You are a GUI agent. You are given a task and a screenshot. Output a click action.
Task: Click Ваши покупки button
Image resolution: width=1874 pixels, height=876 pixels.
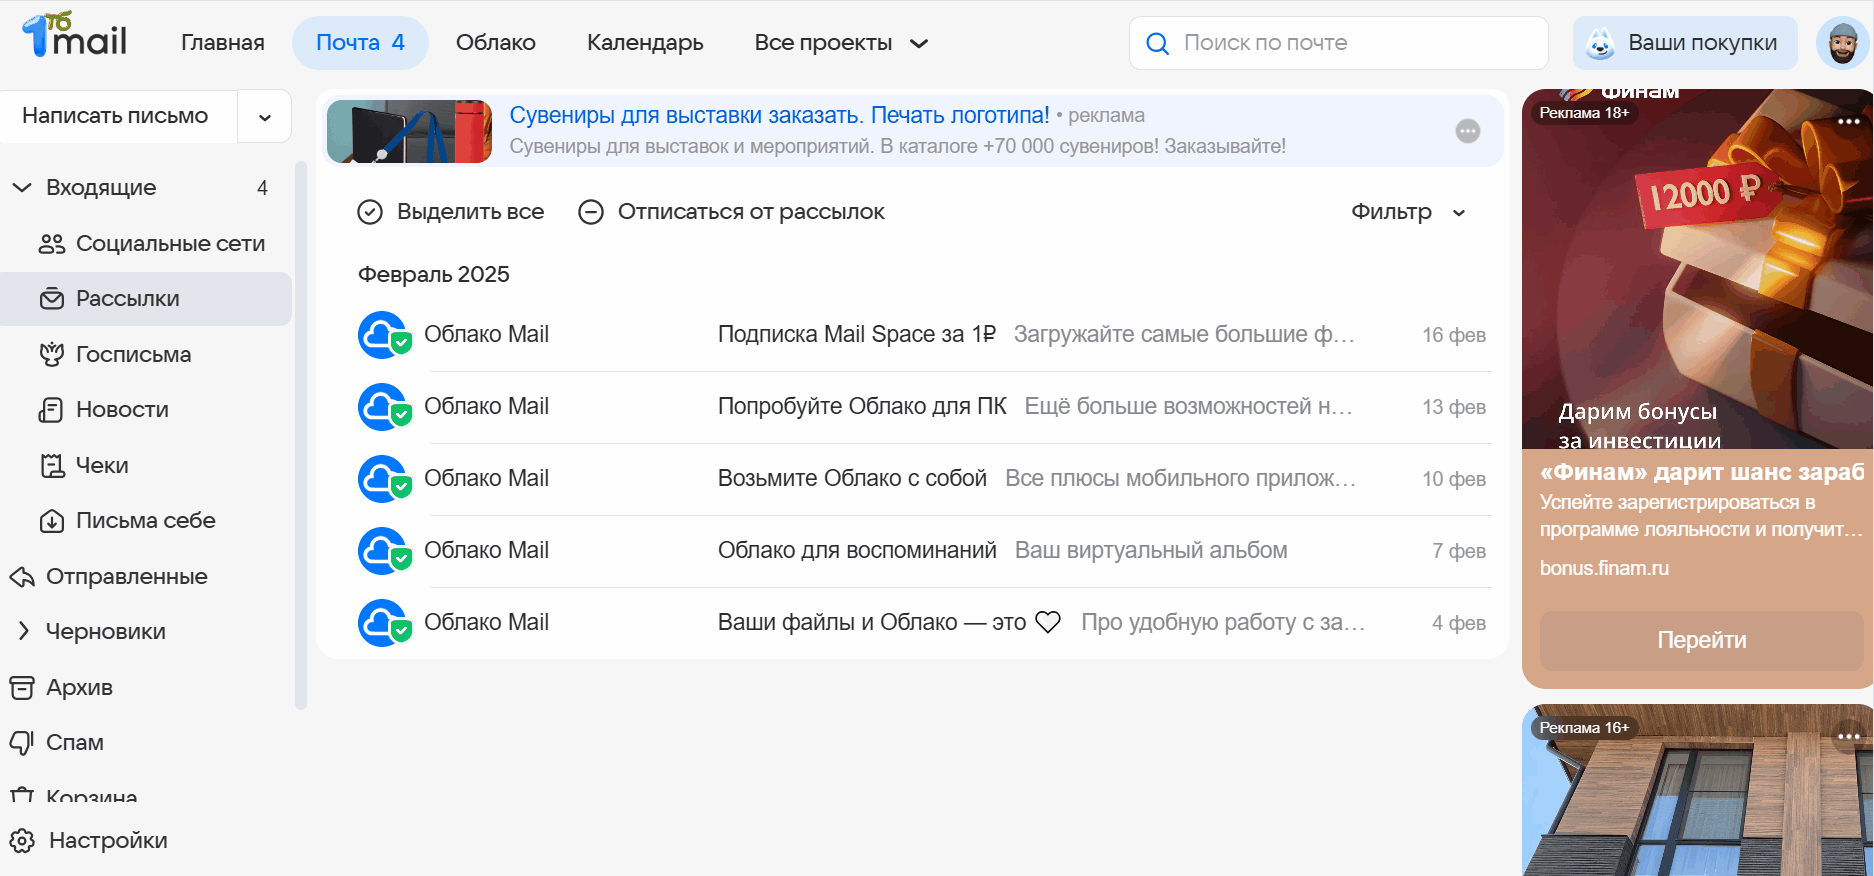1685,43
